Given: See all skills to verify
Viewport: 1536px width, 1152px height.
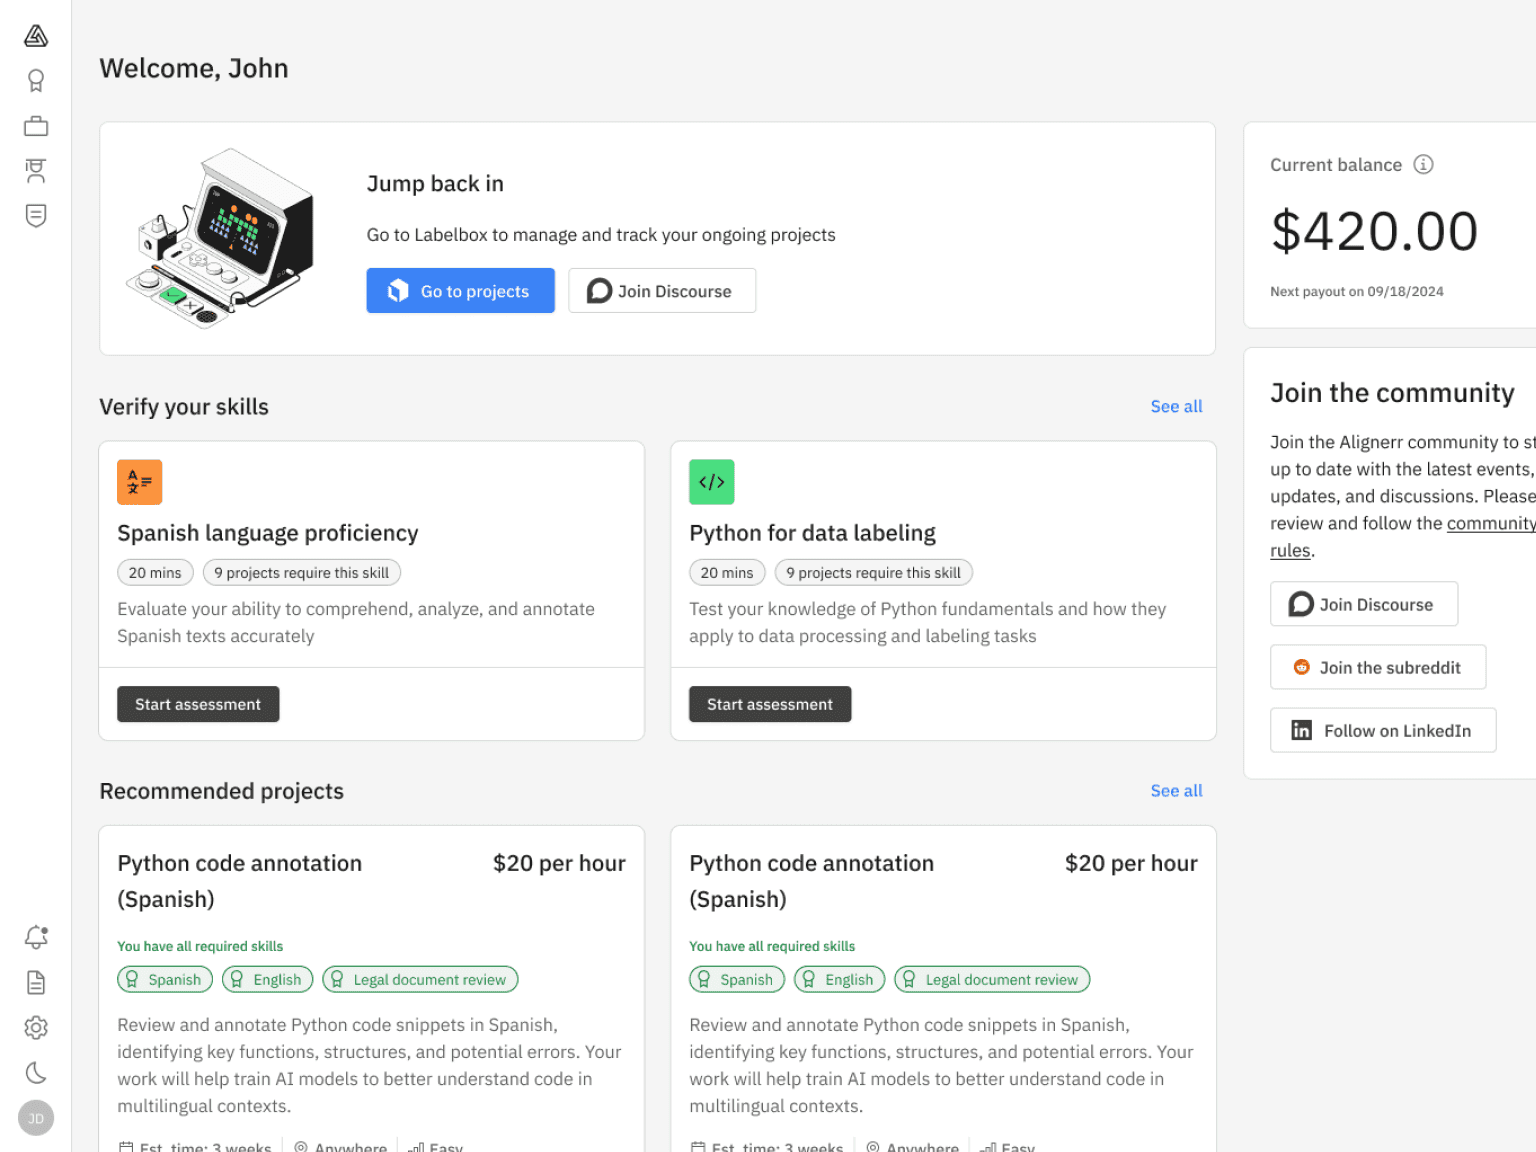Looking at the screenshot, I should coord(1176,407).
